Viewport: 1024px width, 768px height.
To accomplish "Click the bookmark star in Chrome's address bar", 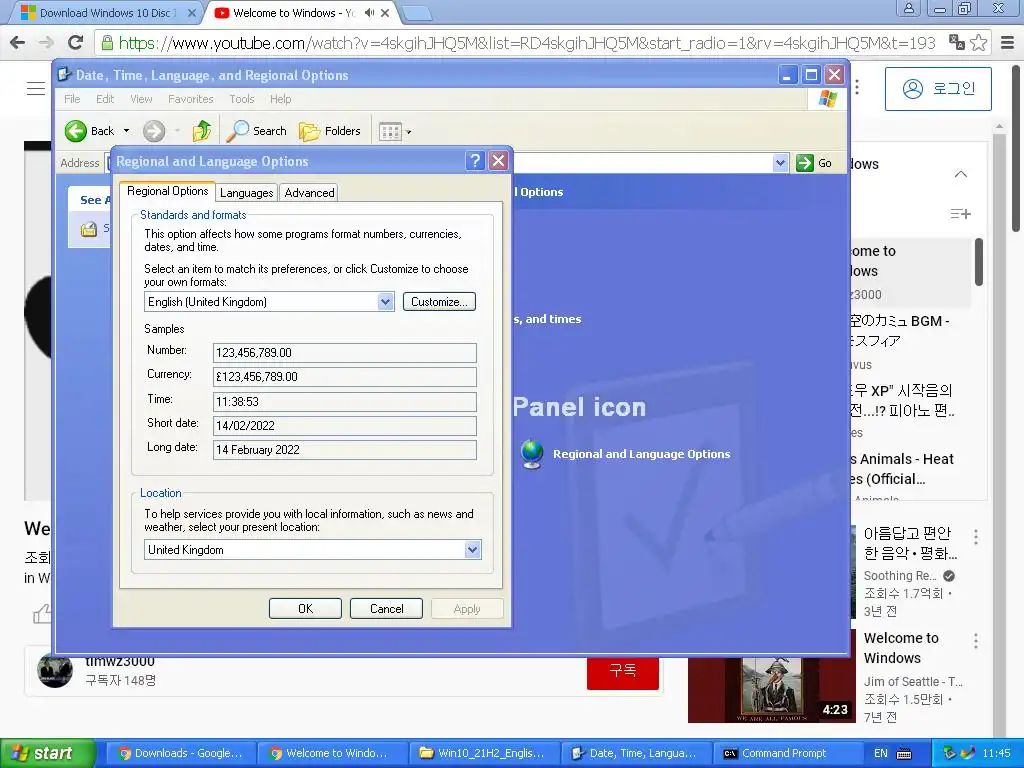I will pos(978,43).
